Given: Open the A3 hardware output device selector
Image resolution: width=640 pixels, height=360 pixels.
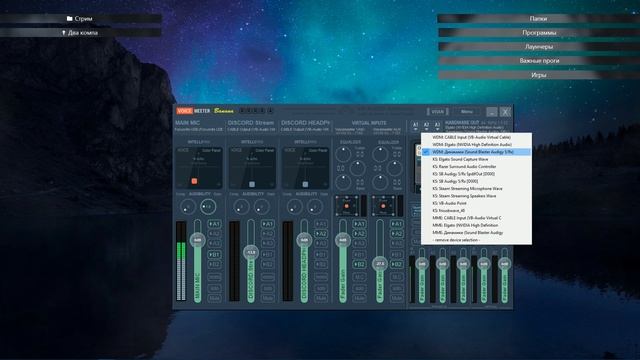Looking at the screenshot, I should 438,125.
